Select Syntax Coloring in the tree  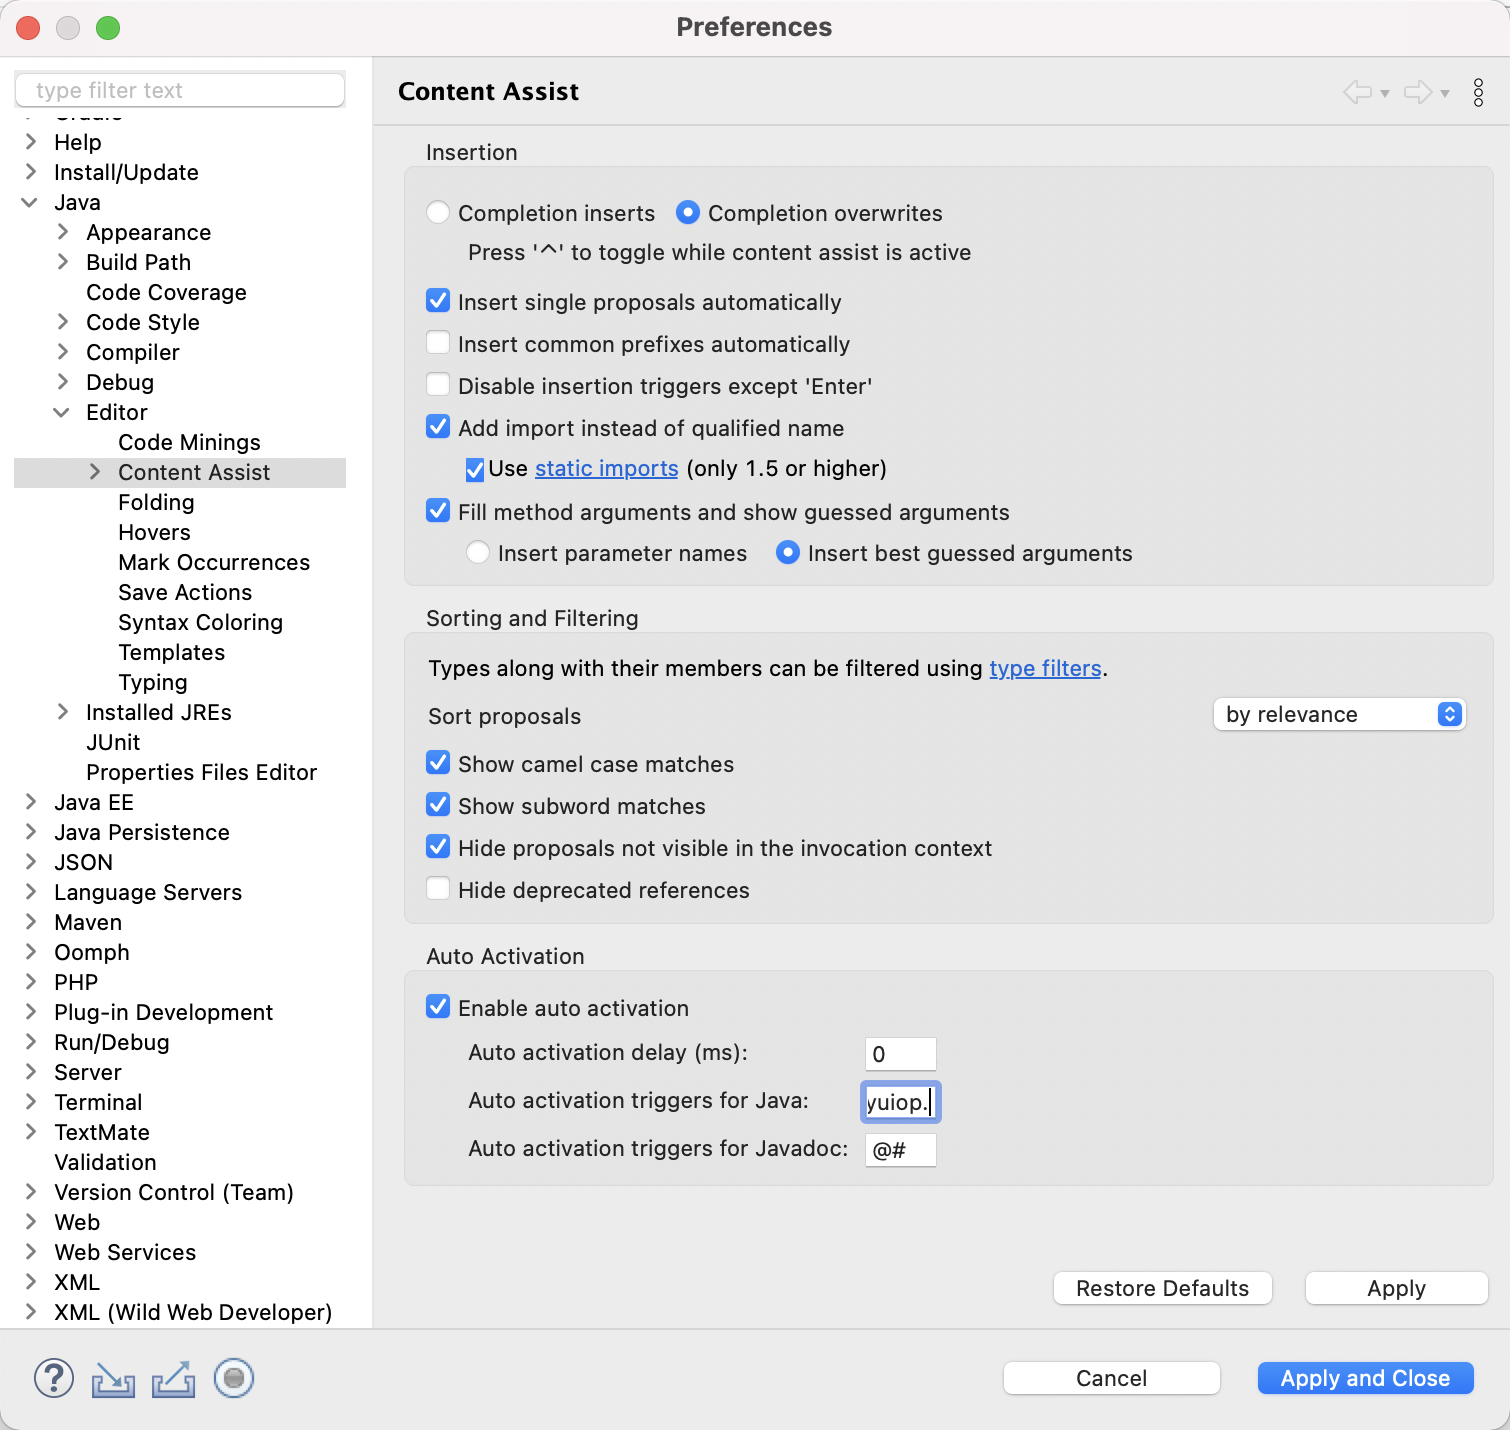pos(200,622)
